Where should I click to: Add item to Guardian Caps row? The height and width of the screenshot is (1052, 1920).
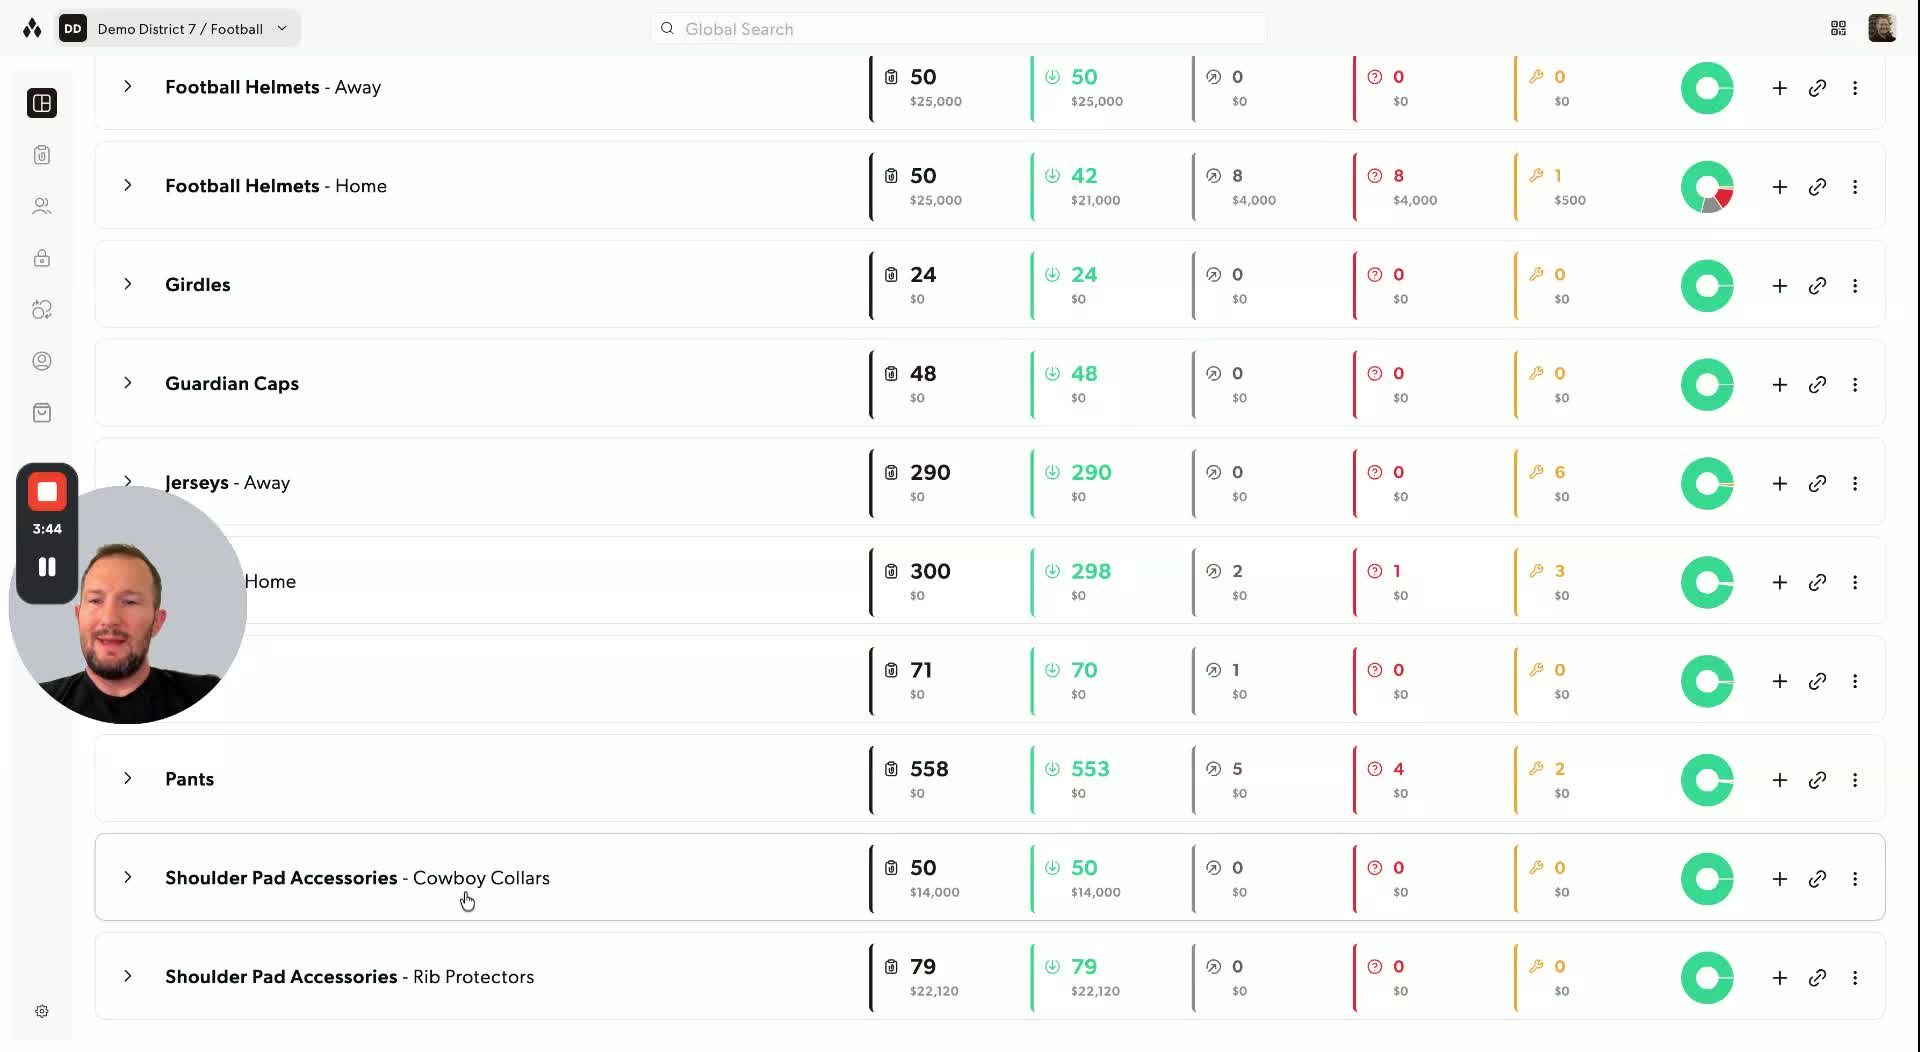click(x=1780, y=385)
